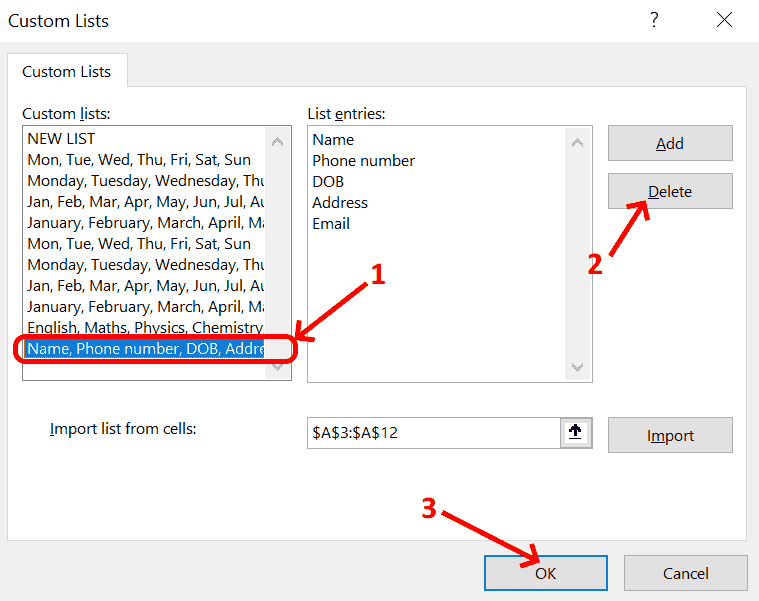
Task: Click the List entries scroll up arrow
Action: click(577, 142)
